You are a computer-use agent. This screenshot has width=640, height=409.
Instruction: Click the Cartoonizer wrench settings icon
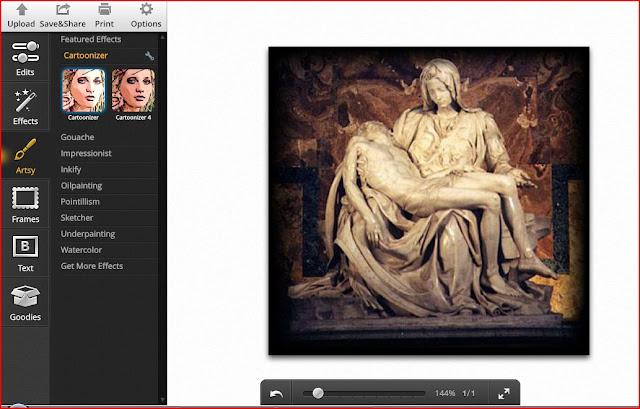click(149, 56)
